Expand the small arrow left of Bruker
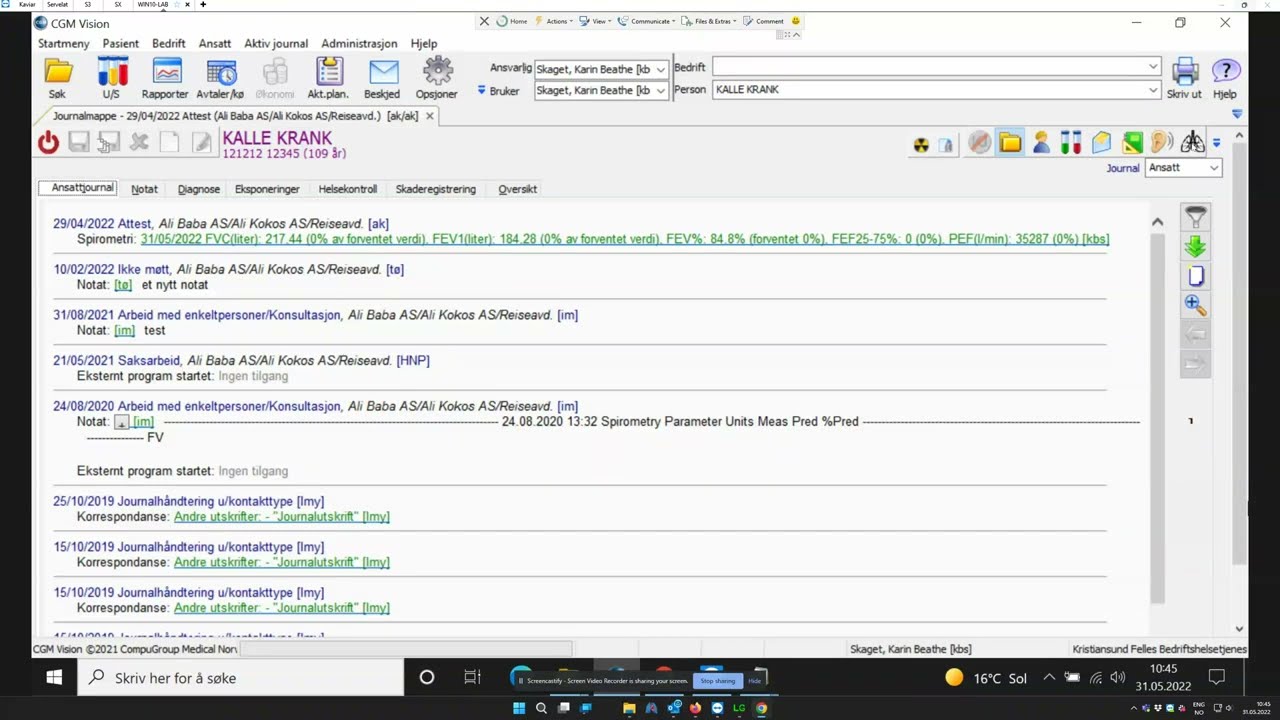This screenshot has height=720, width=1280. 481,90
